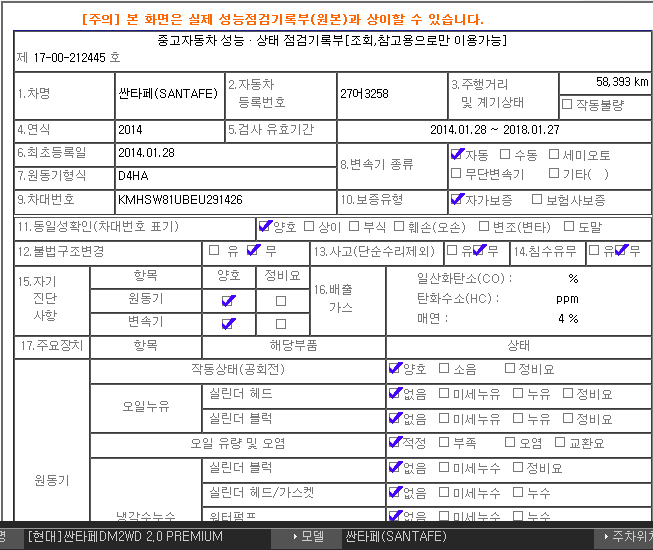
Task: Click the 모델 label in bottom bar
Action: 312,537
